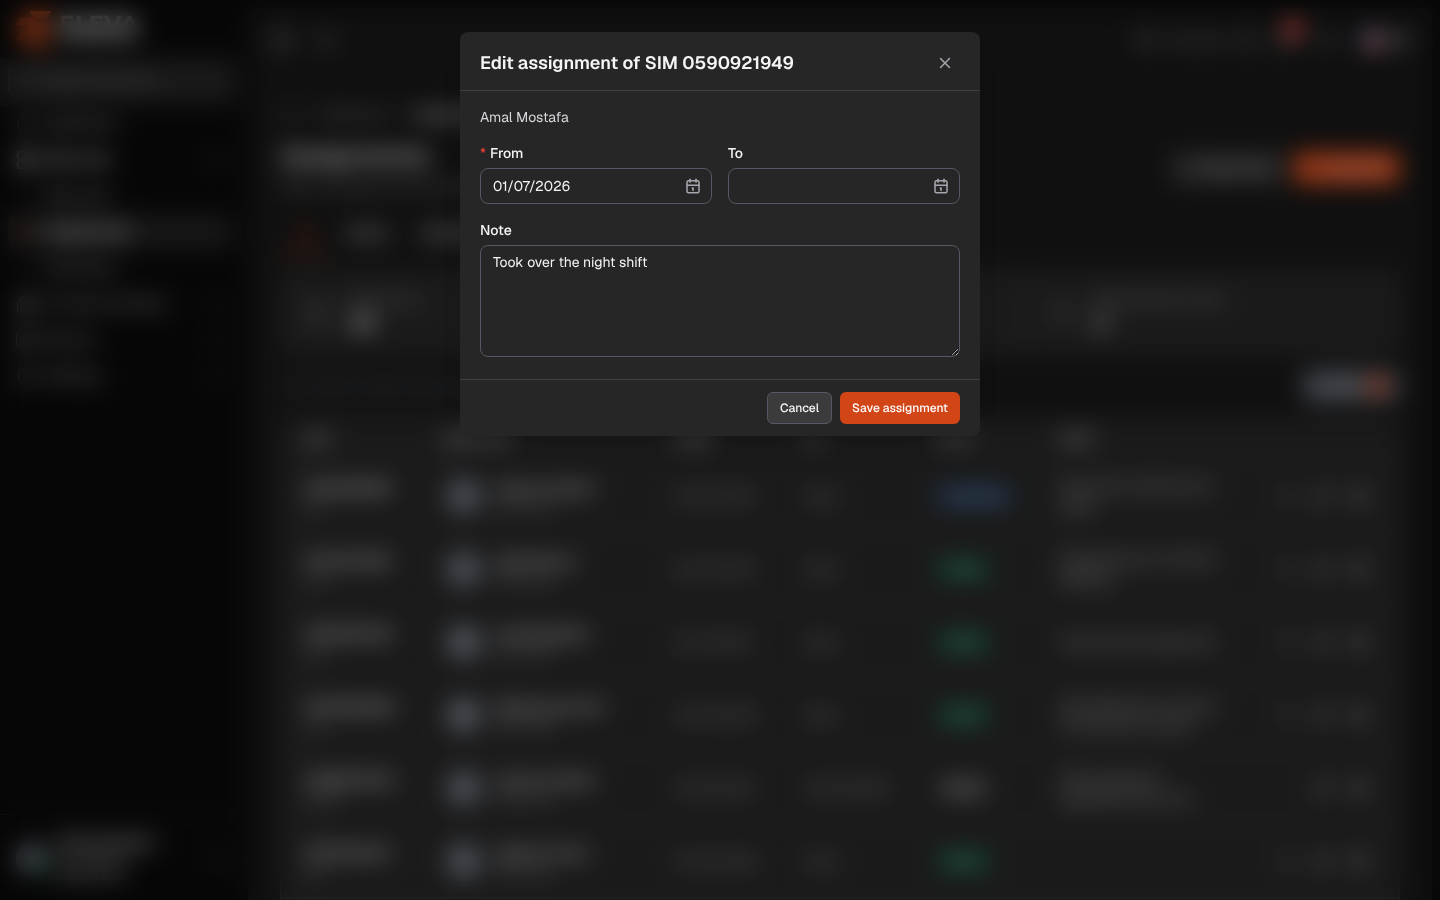Click the assignee name Amal Mostafa
The width and height of the screenshot is (1440, 900).
(524, 117)
